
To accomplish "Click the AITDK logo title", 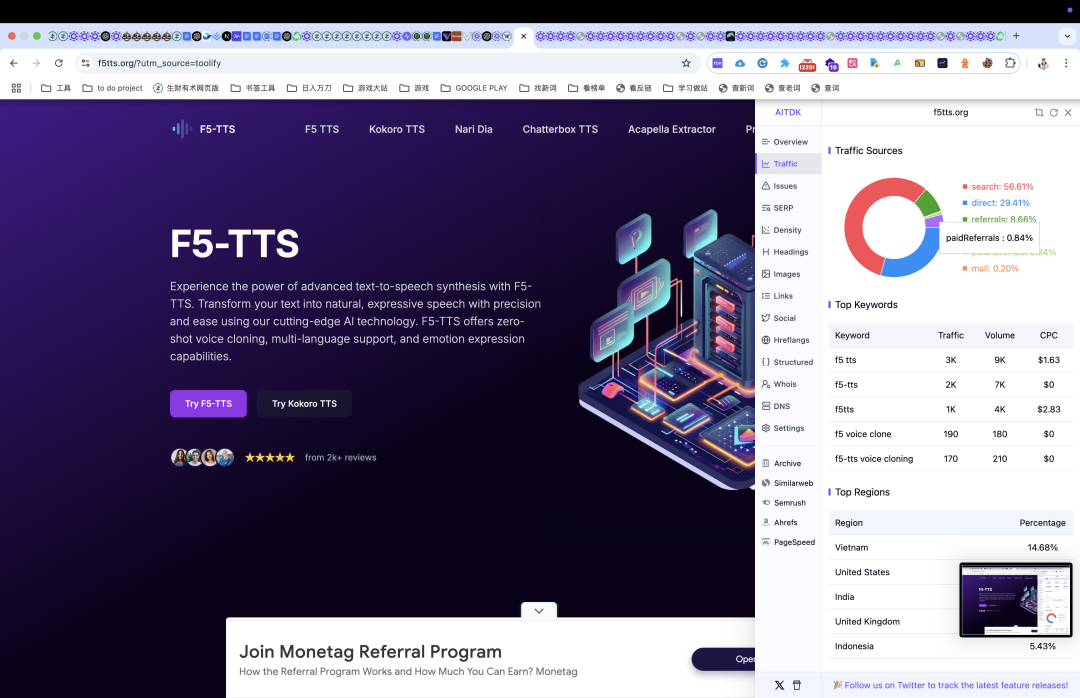I will pyautogui.click(x=788, y=112).
